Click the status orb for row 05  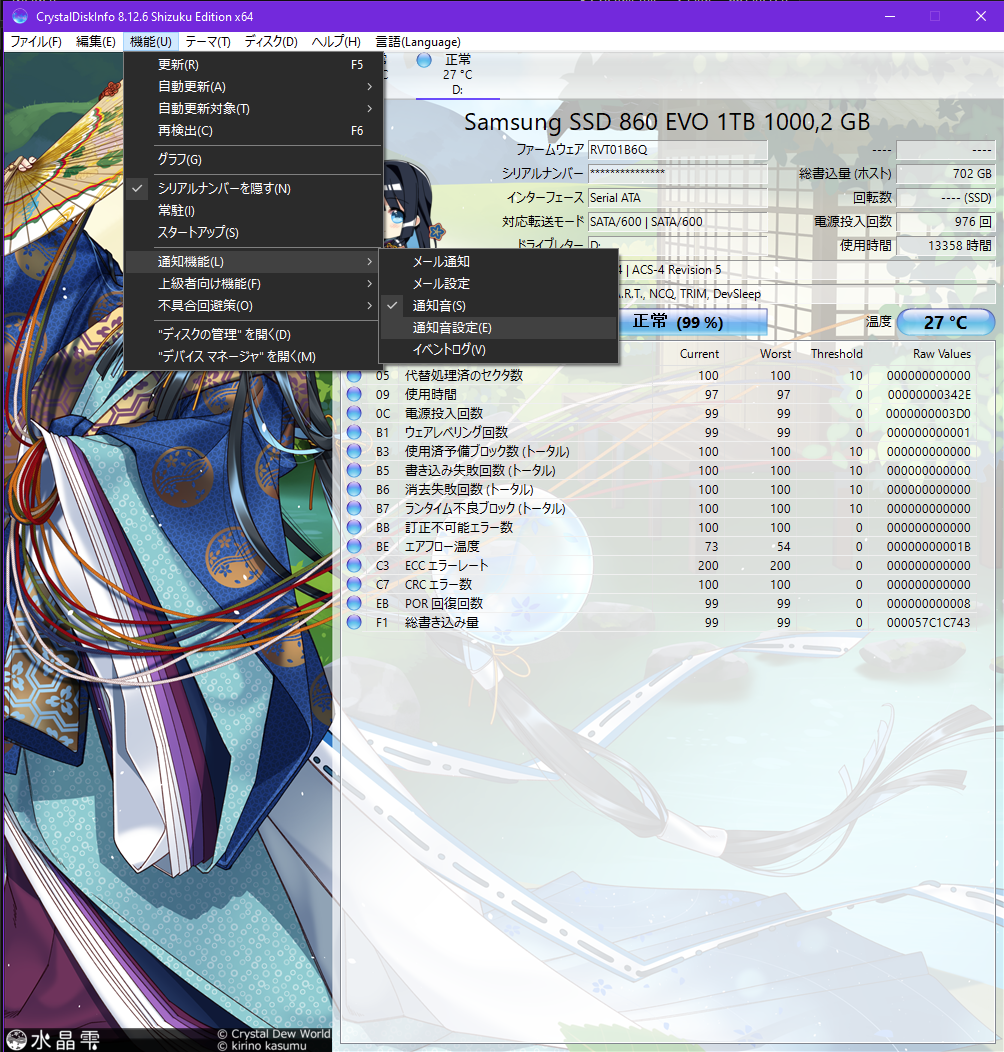pos(354,375)
